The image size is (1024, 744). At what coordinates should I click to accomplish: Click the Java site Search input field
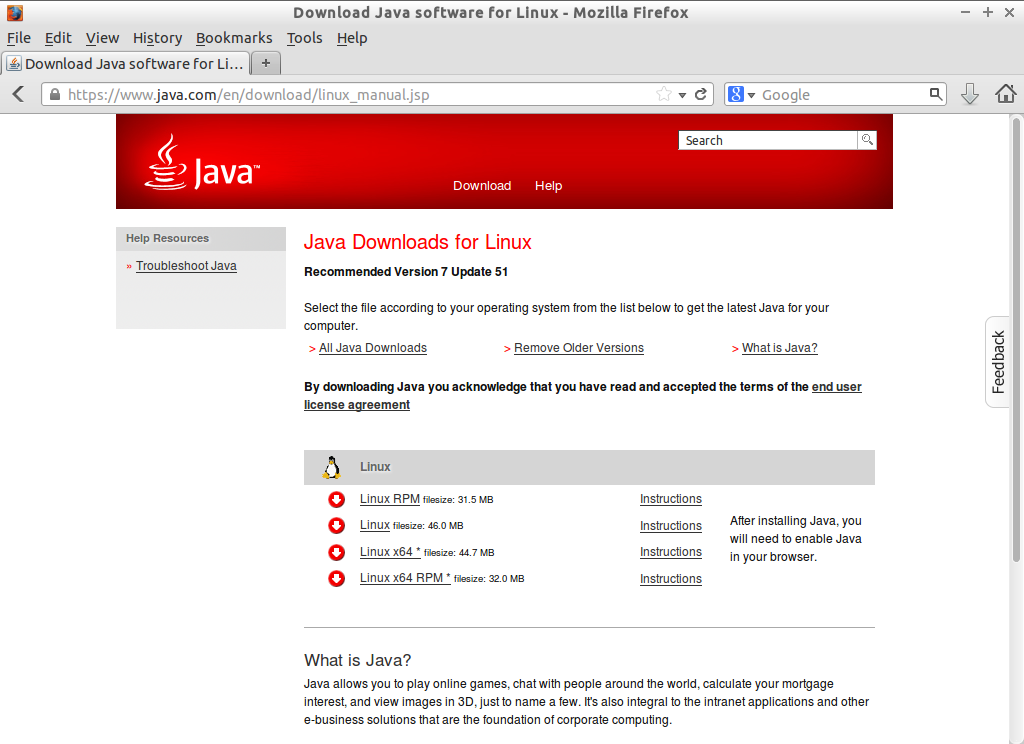768,140
